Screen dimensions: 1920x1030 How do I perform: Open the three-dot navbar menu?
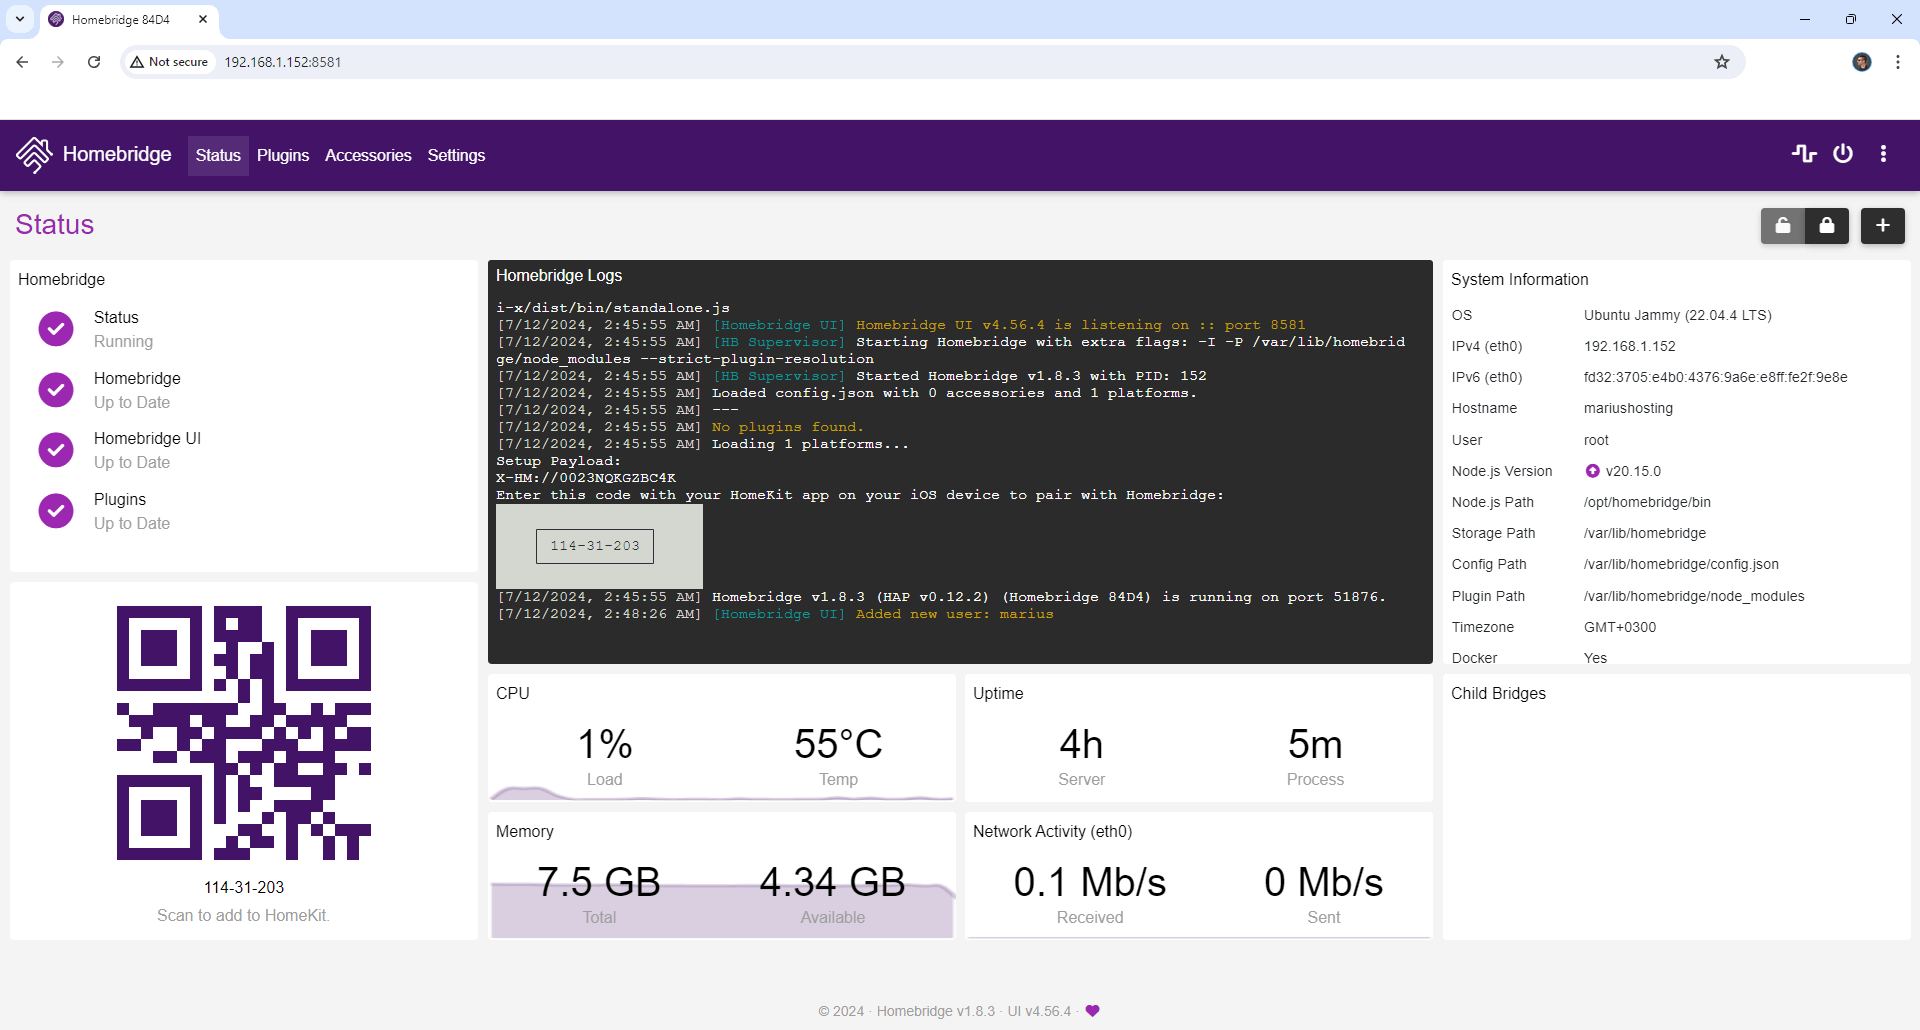click(x=1883, y=154)
